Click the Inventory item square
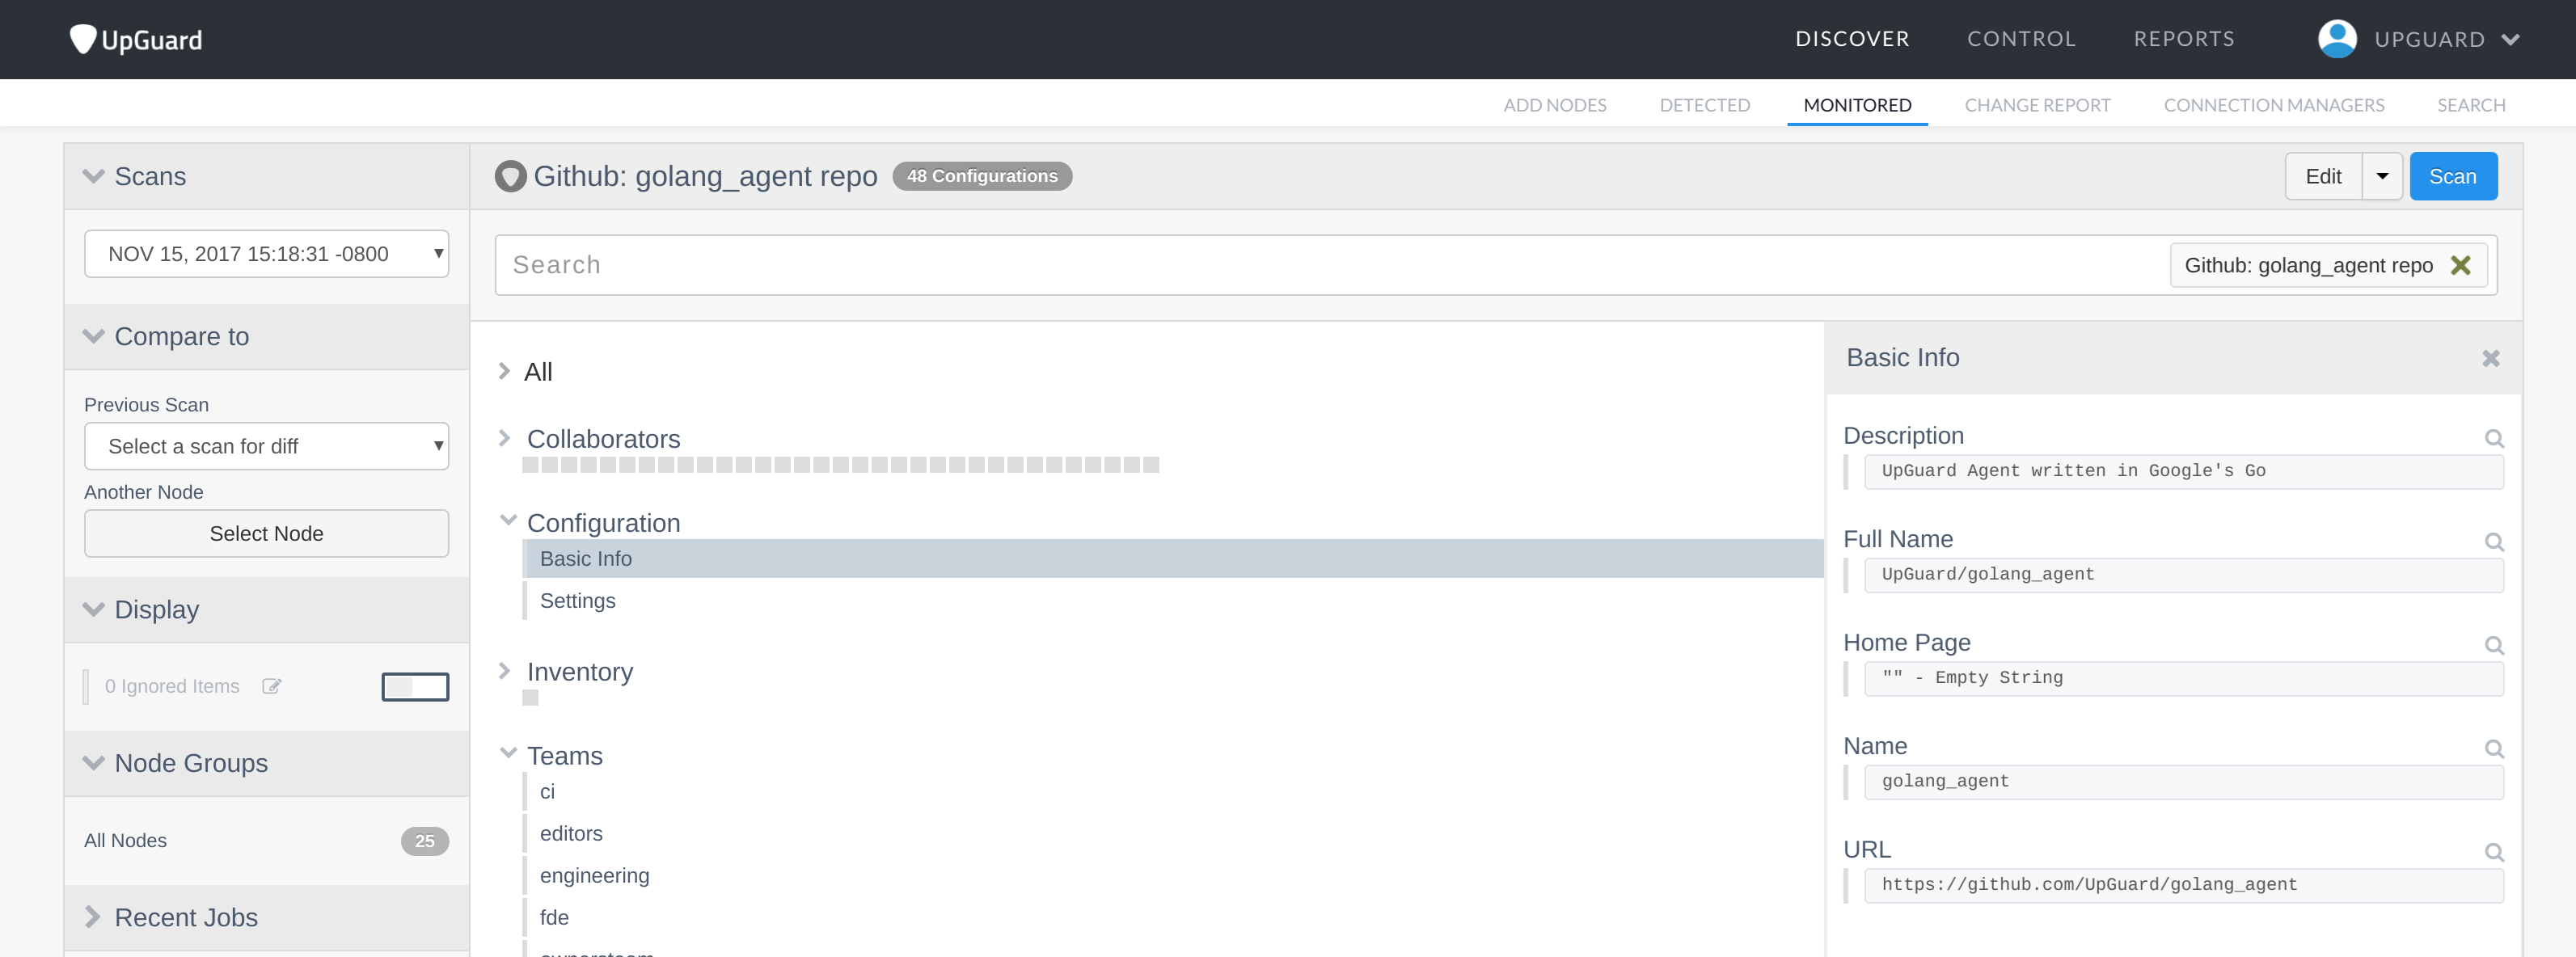The width and height of the screenshot is (2576, 957). coord(530,698)
